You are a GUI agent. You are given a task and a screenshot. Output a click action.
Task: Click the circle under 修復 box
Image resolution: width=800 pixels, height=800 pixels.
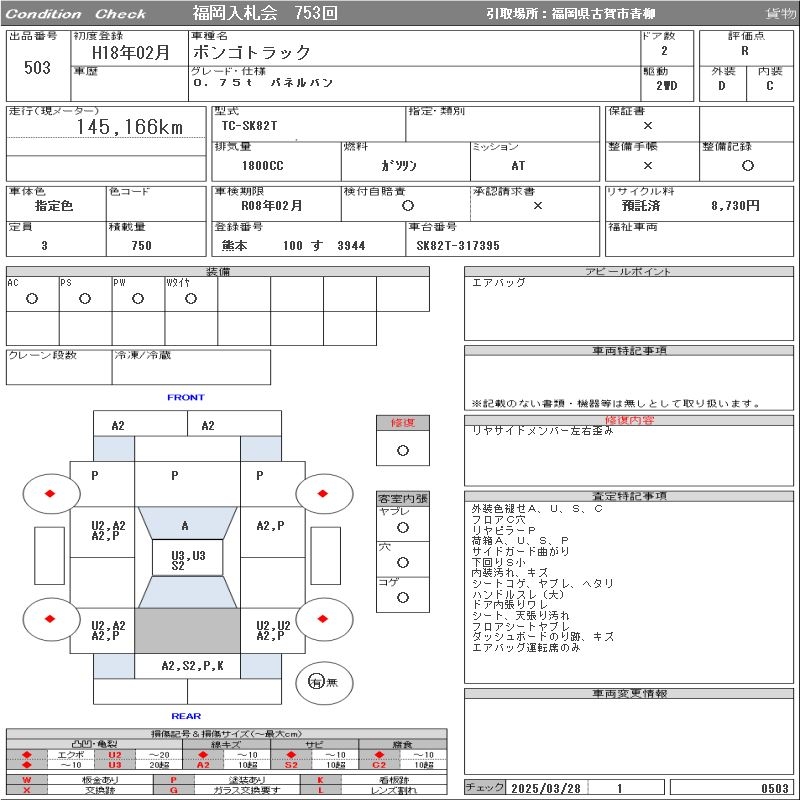[403, 451]
